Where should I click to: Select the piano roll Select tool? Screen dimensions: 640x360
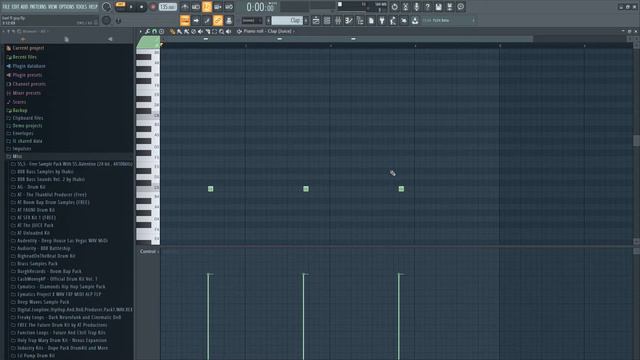click(215, 31)
